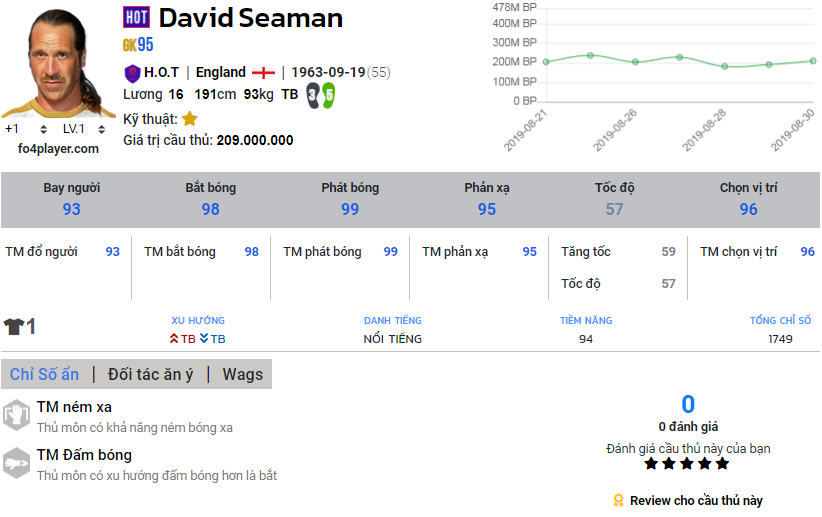This screenshot has width=822, height=517.
Task: Click the England flag icon
Action: tap(263, 72)
